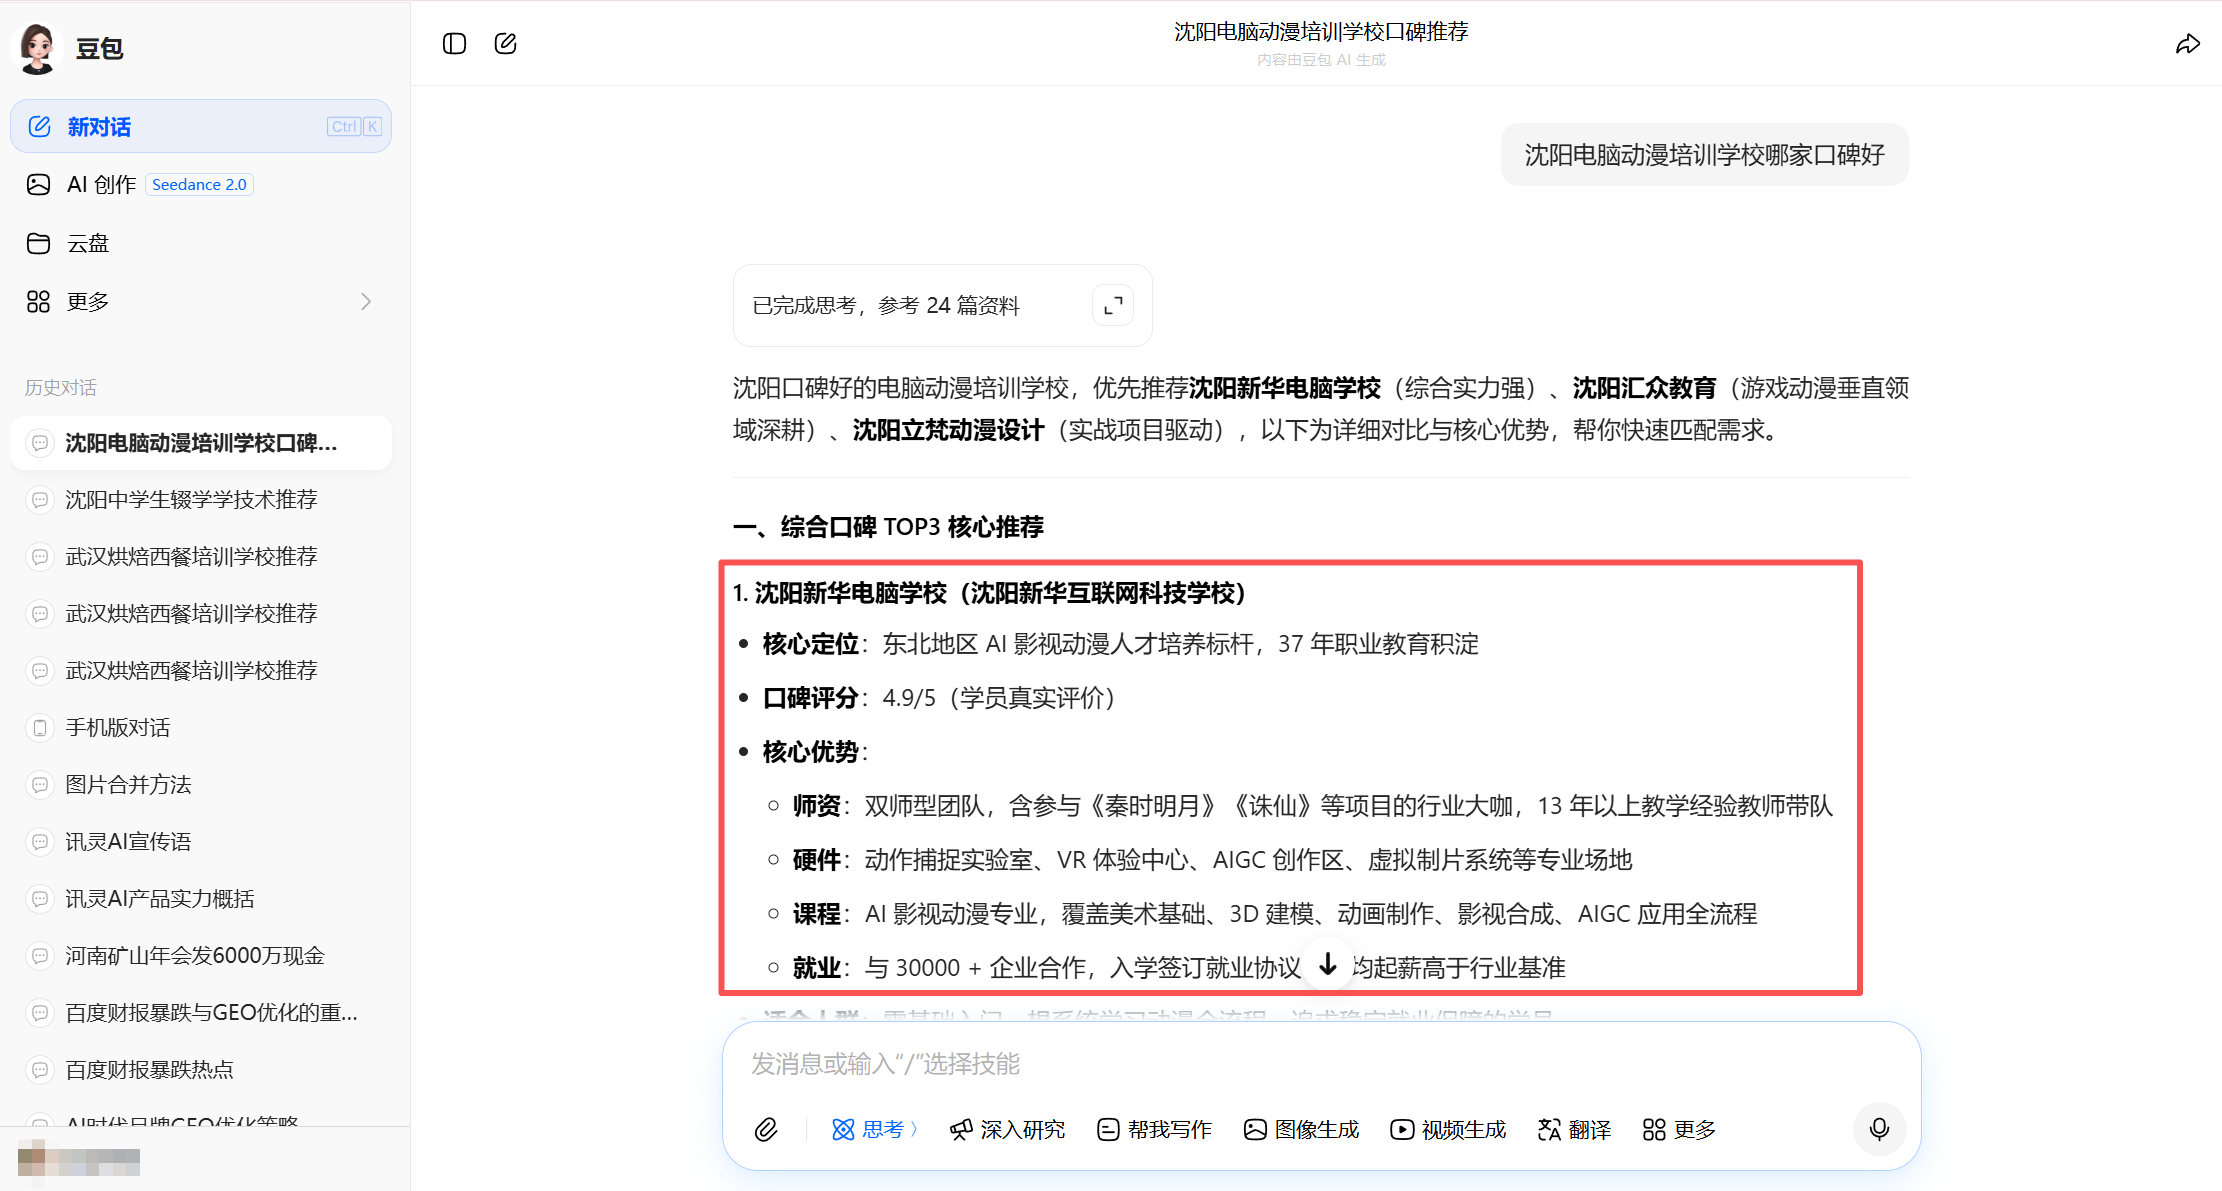Click the scroll-to-bottom arrow button
This screenshot has height=1191, width=2222.
1328,964
